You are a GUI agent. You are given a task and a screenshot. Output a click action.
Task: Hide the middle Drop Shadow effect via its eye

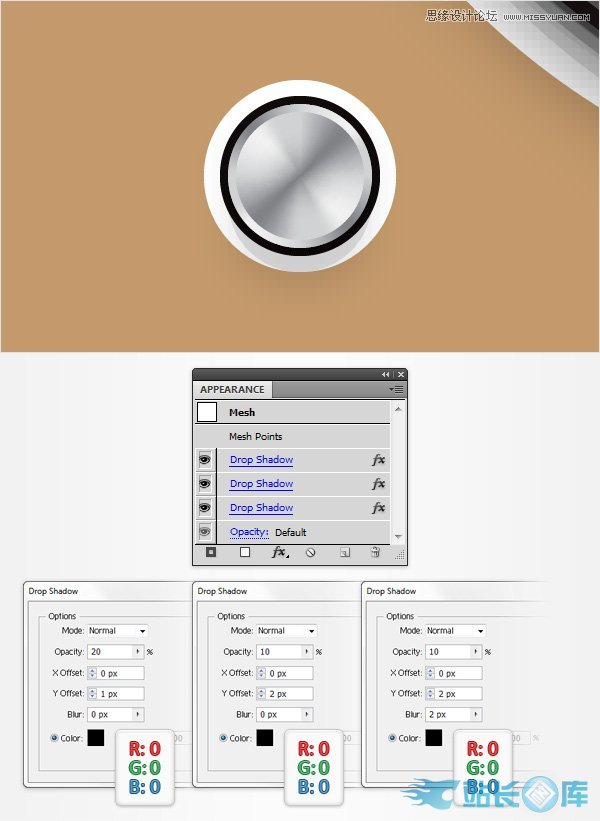pyautogui.click(x=205, y=484)
